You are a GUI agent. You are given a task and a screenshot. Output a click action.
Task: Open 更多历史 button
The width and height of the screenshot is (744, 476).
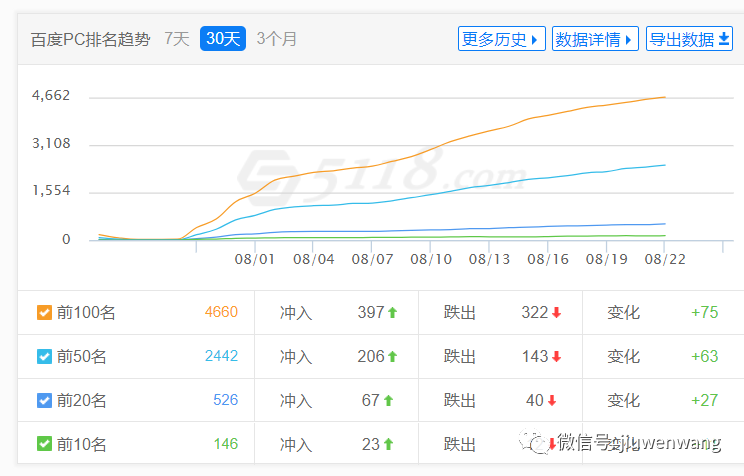pos(502,39)
